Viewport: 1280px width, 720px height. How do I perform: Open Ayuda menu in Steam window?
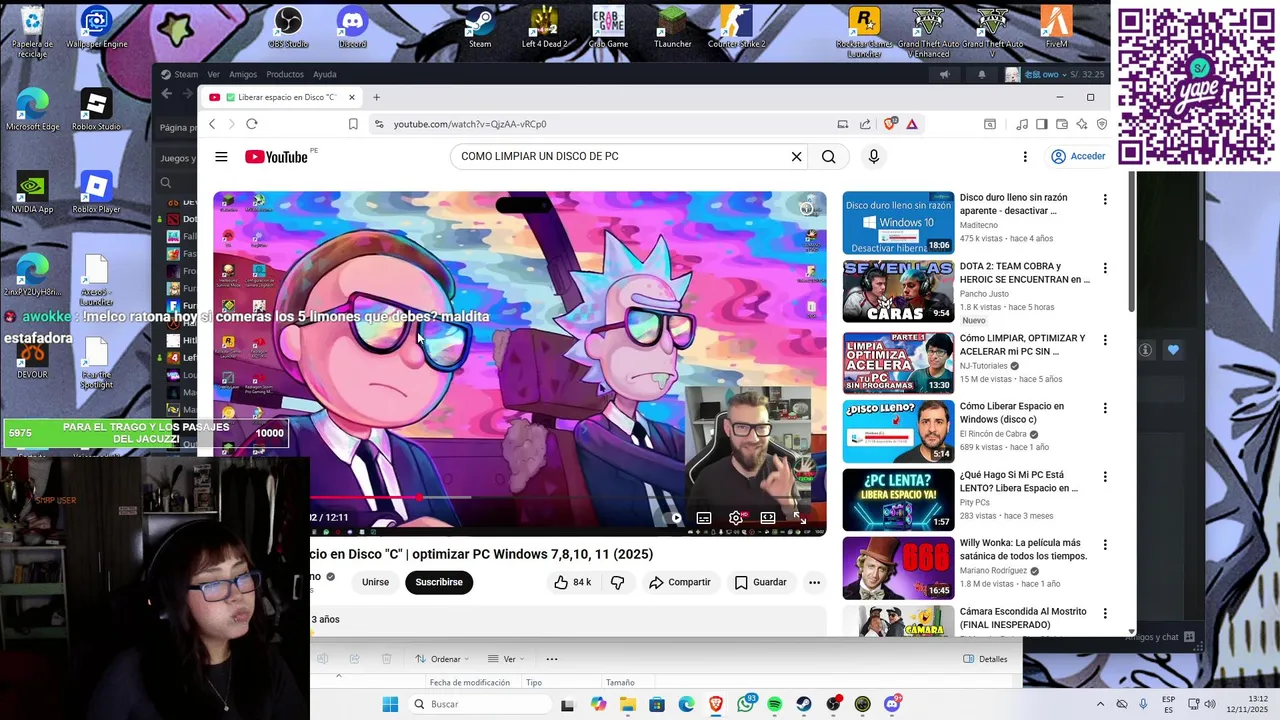325,74
